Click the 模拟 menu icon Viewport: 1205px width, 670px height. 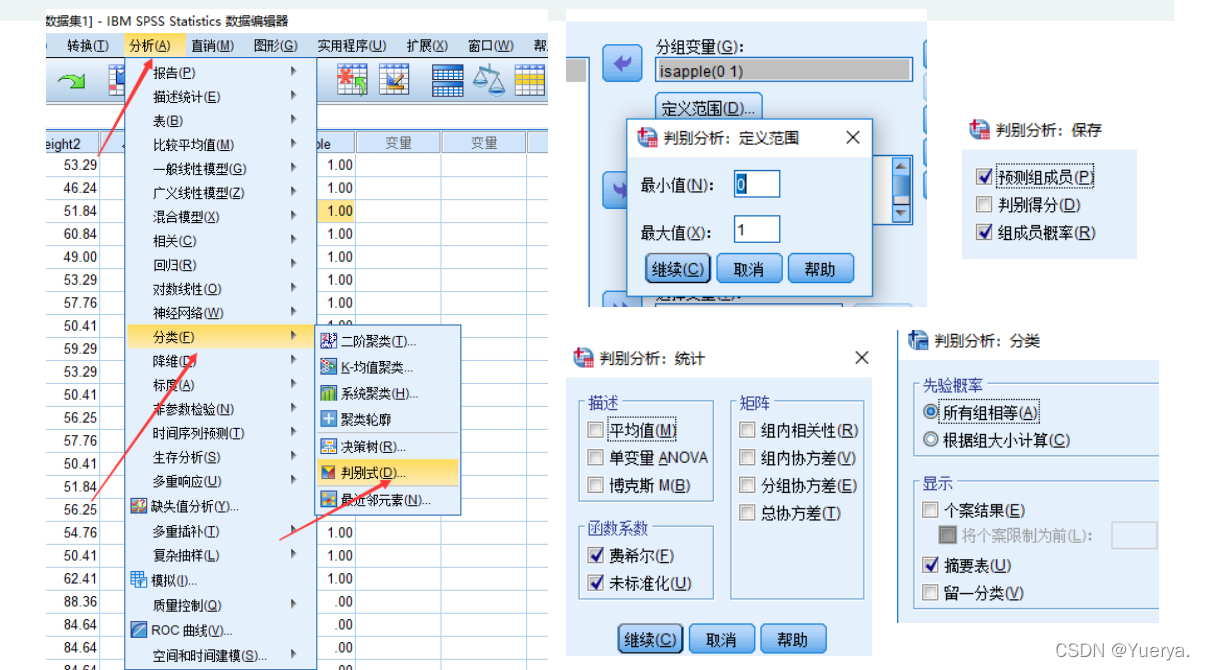140,580
